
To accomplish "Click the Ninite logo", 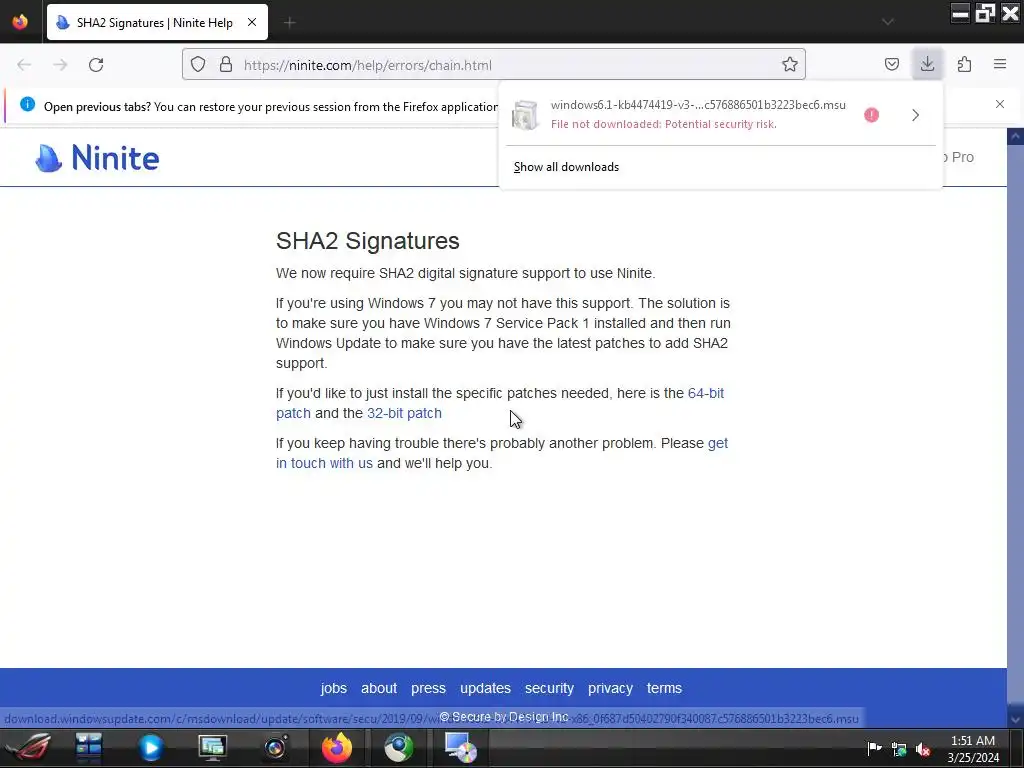I will (x=97, y=158).
